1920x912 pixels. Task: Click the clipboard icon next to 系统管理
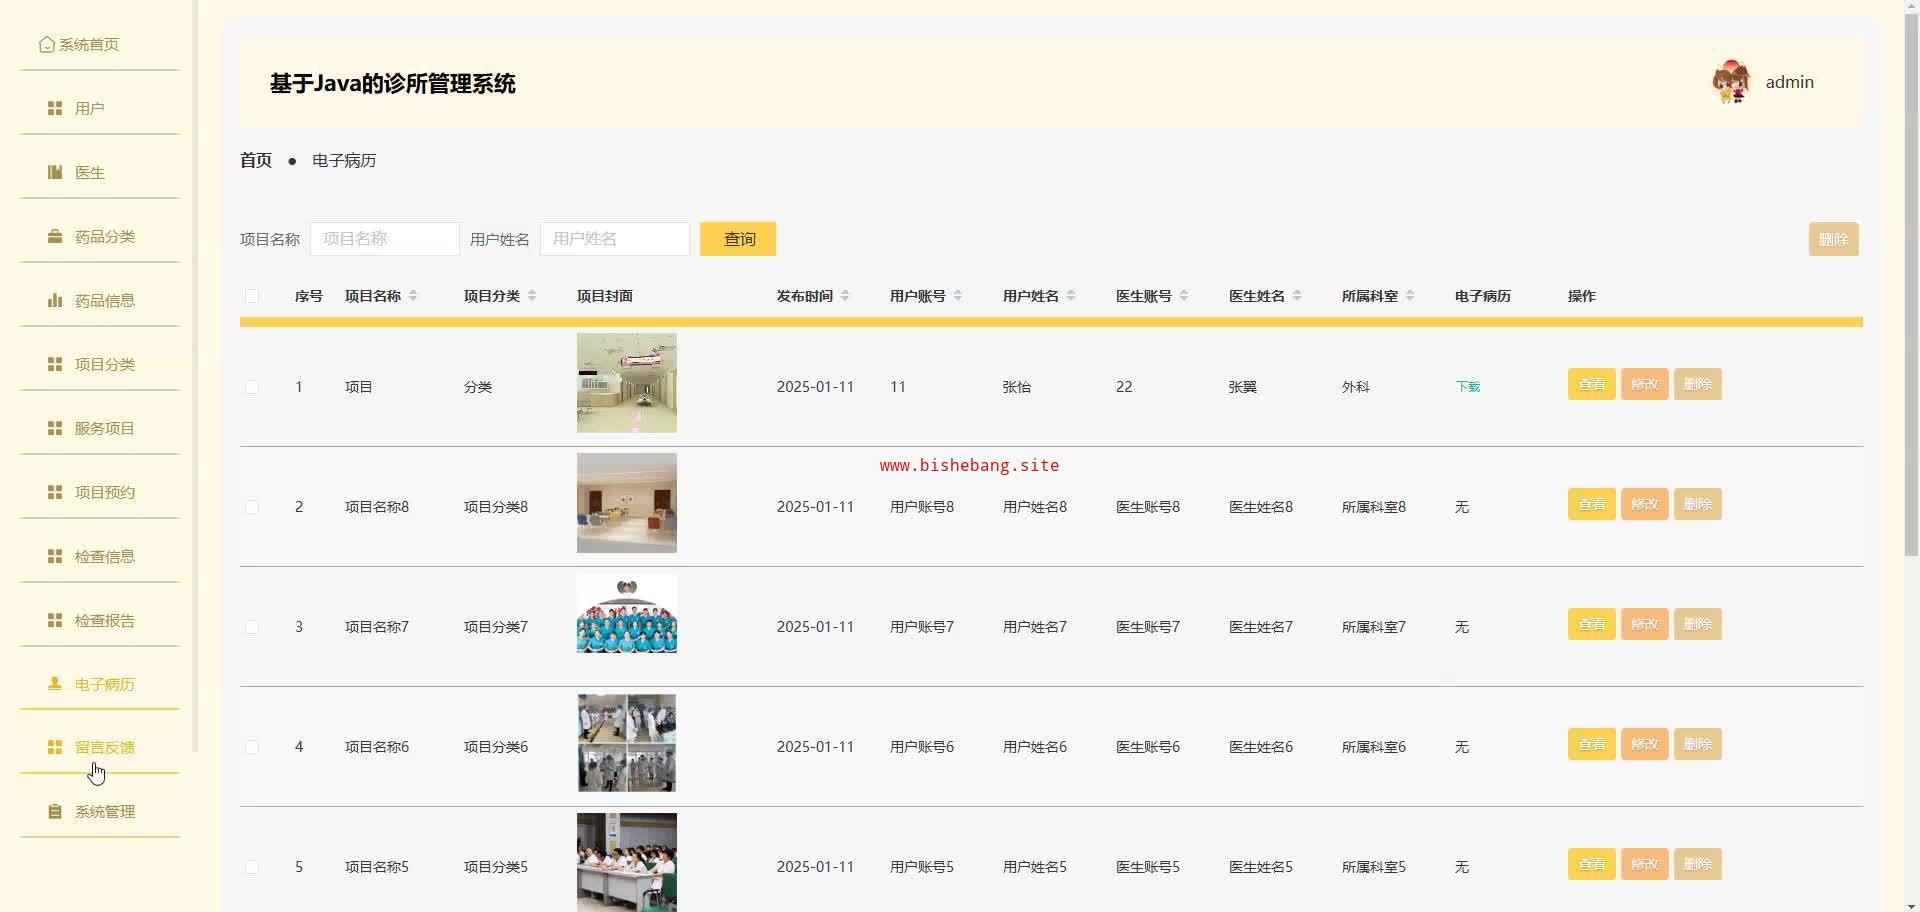coord(55,811)
